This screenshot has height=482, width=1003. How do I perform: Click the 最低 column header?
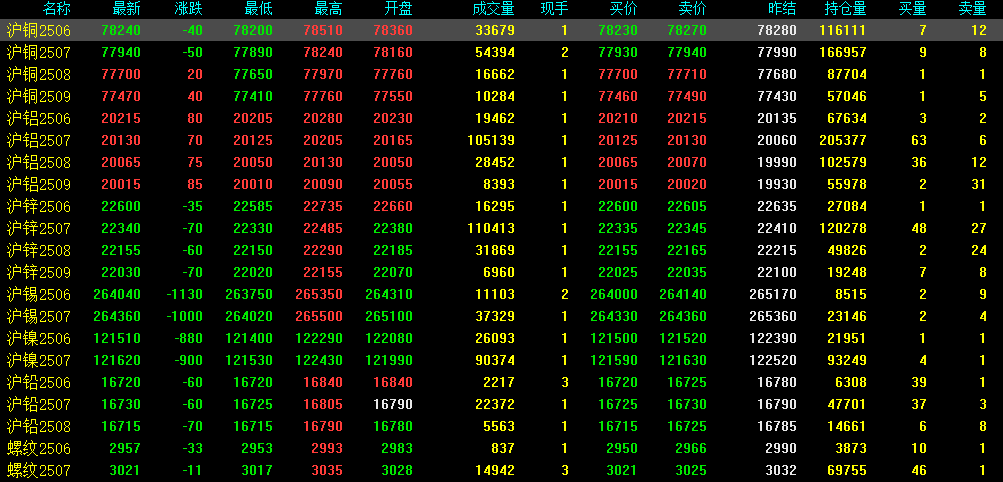[258, 8]
